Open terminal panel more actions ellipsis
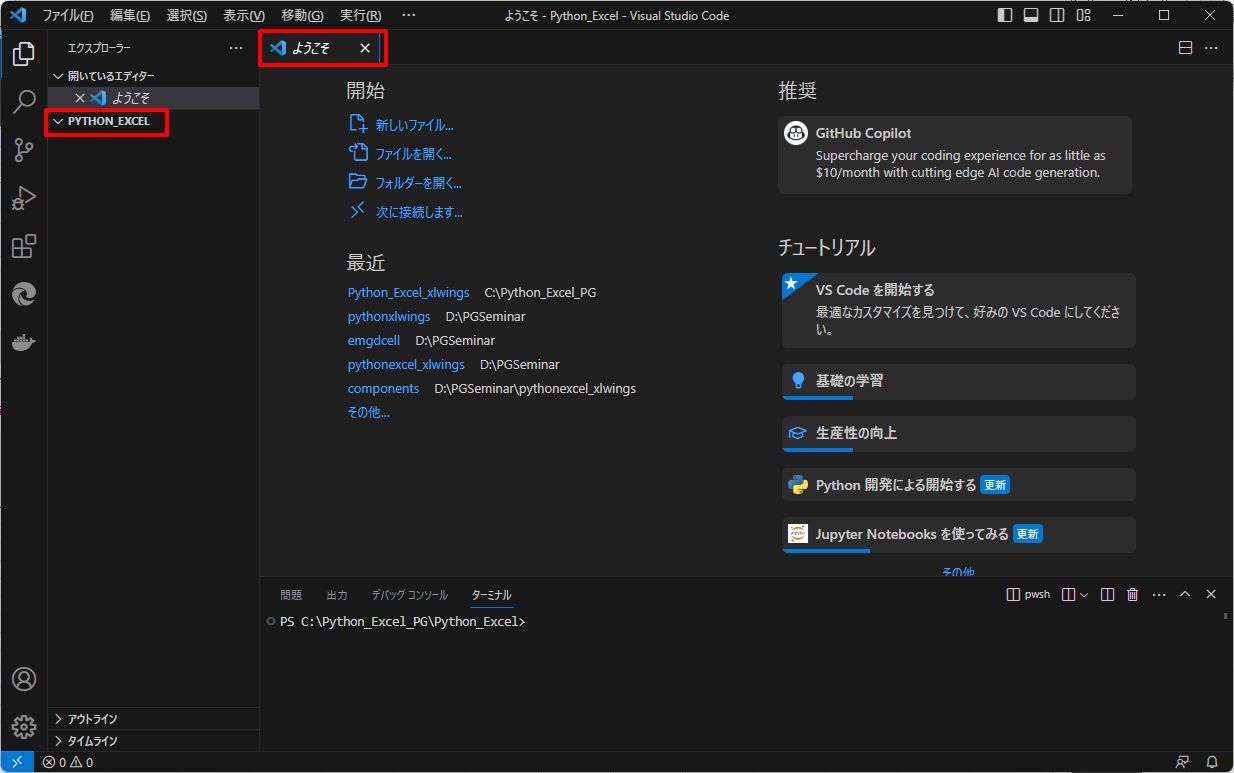The width and height of the screenshot is (1234, 773). pos(1159,594)
